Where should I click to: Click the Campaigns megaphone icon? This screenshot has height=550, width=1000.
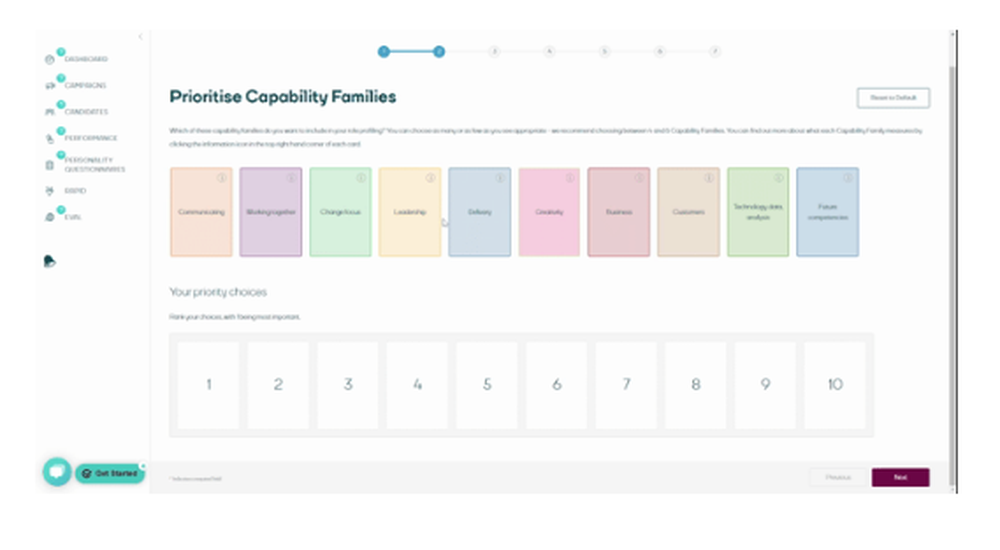coord(50,86)
